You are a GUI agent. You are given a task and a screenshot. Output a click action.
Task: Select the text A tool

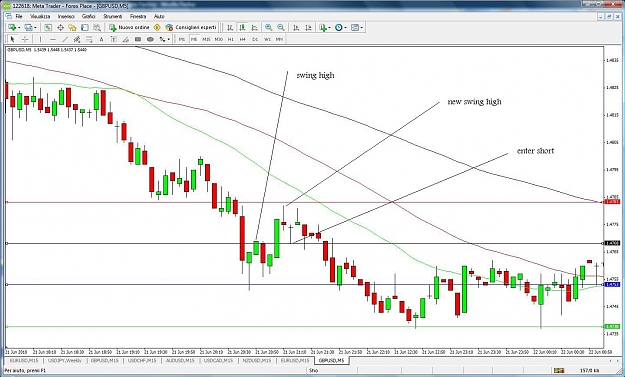coord(101,39)
